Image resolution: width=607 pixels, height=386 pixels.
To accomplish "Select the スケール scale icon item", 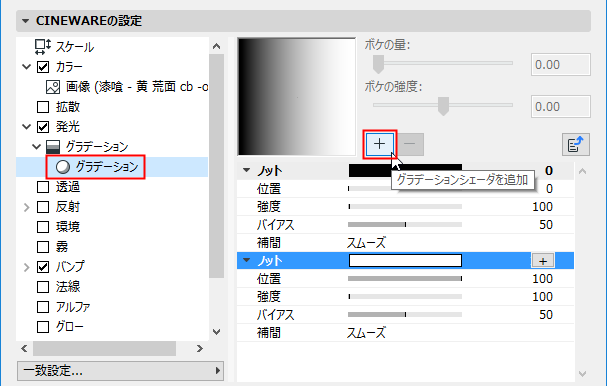I will pyautogui.click(x=64, y=47).
